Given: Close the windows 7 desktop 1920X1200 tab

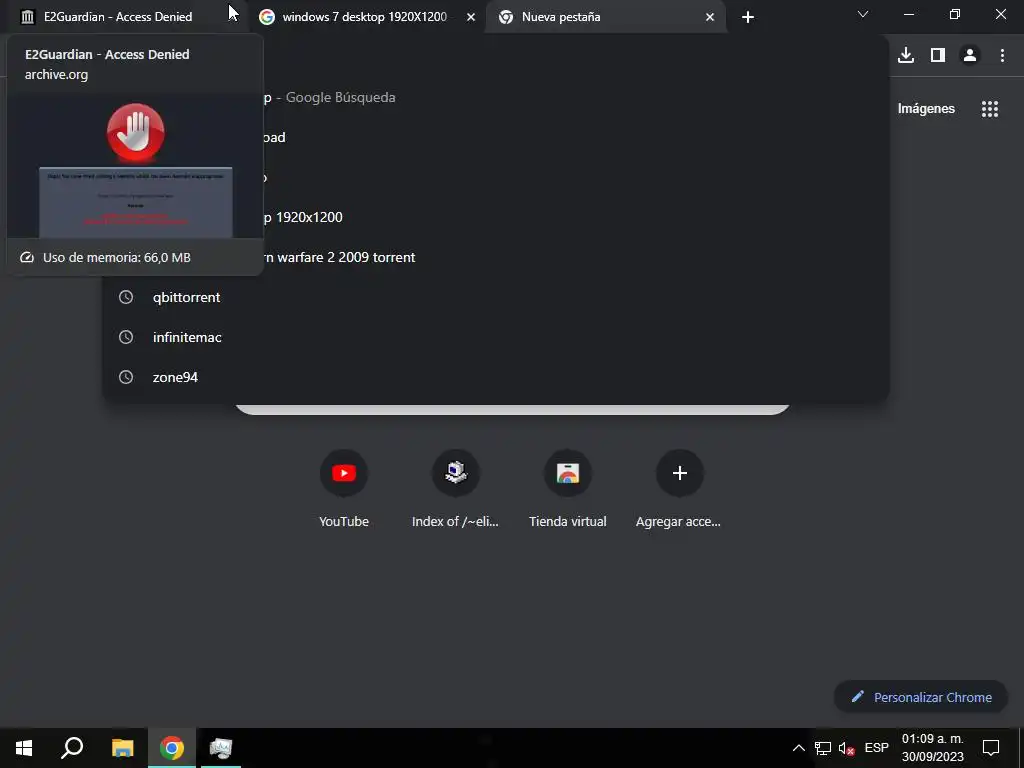Looking at the screenshot, I should coord(471,17).
